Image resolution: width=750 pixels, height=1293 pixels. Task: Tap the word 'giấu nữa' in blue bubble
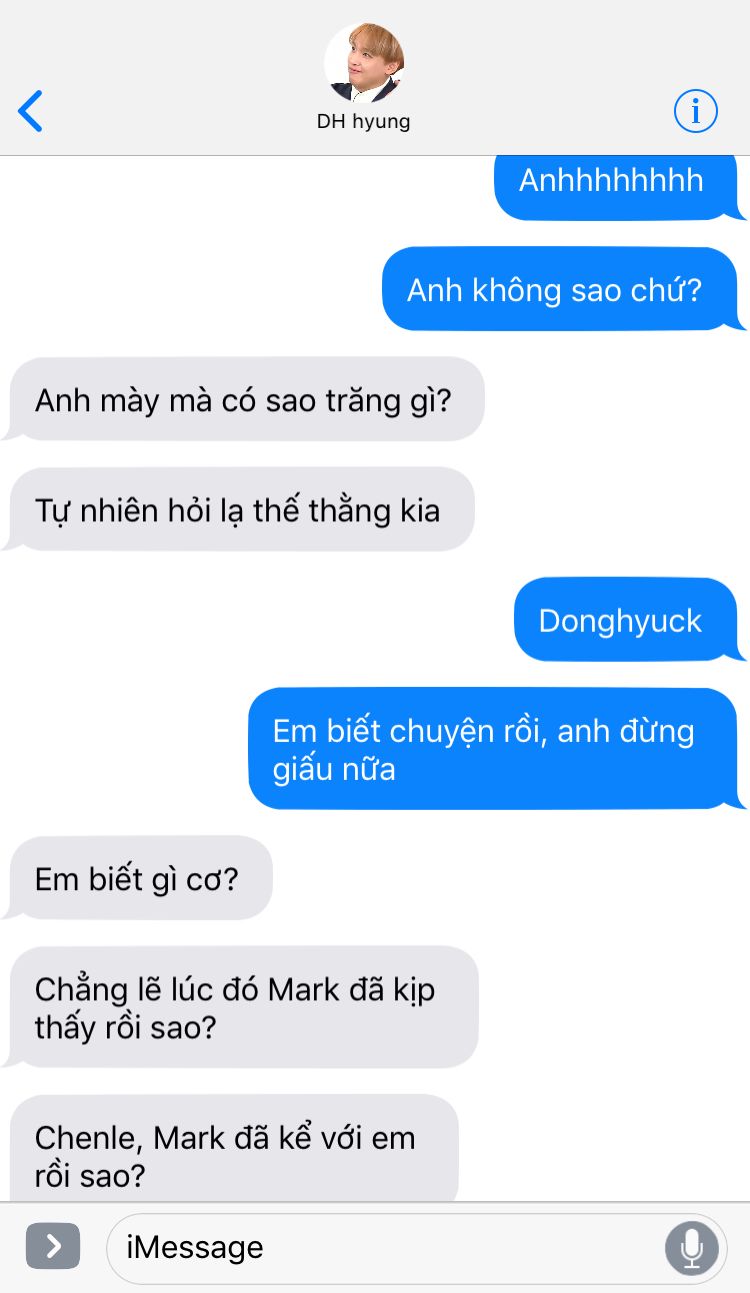tap(334, 770)
